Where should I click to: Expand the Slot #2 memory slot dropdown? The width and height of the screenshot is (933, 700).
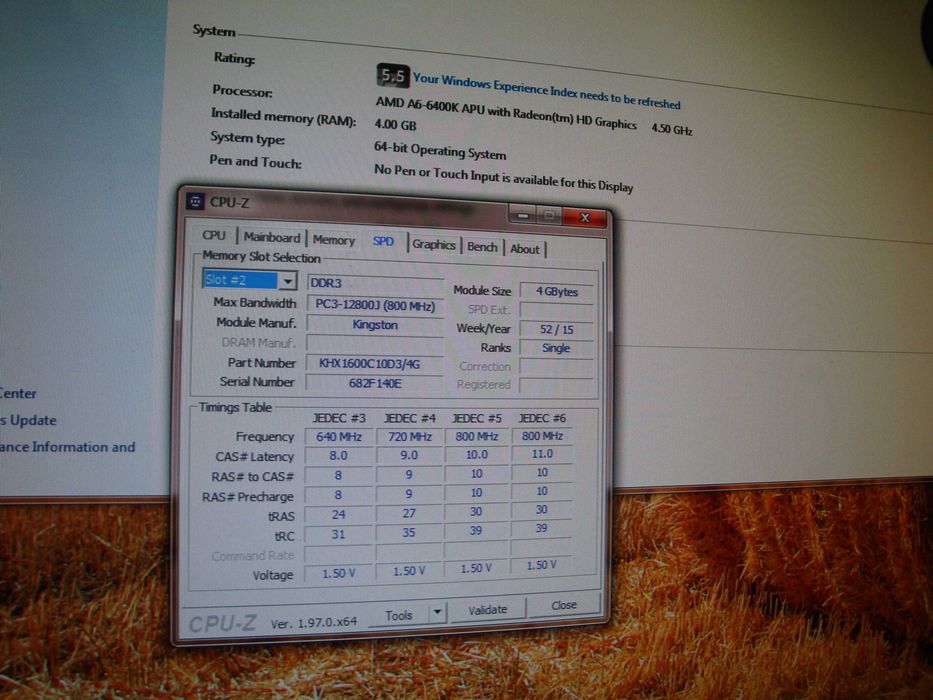[x=287, y=280]
